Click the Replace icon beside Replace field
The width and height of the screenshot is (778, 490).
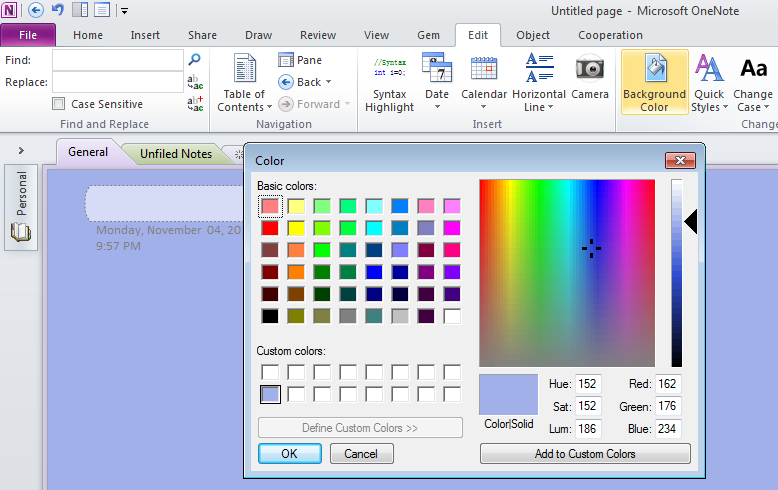(x=195, y=82)
